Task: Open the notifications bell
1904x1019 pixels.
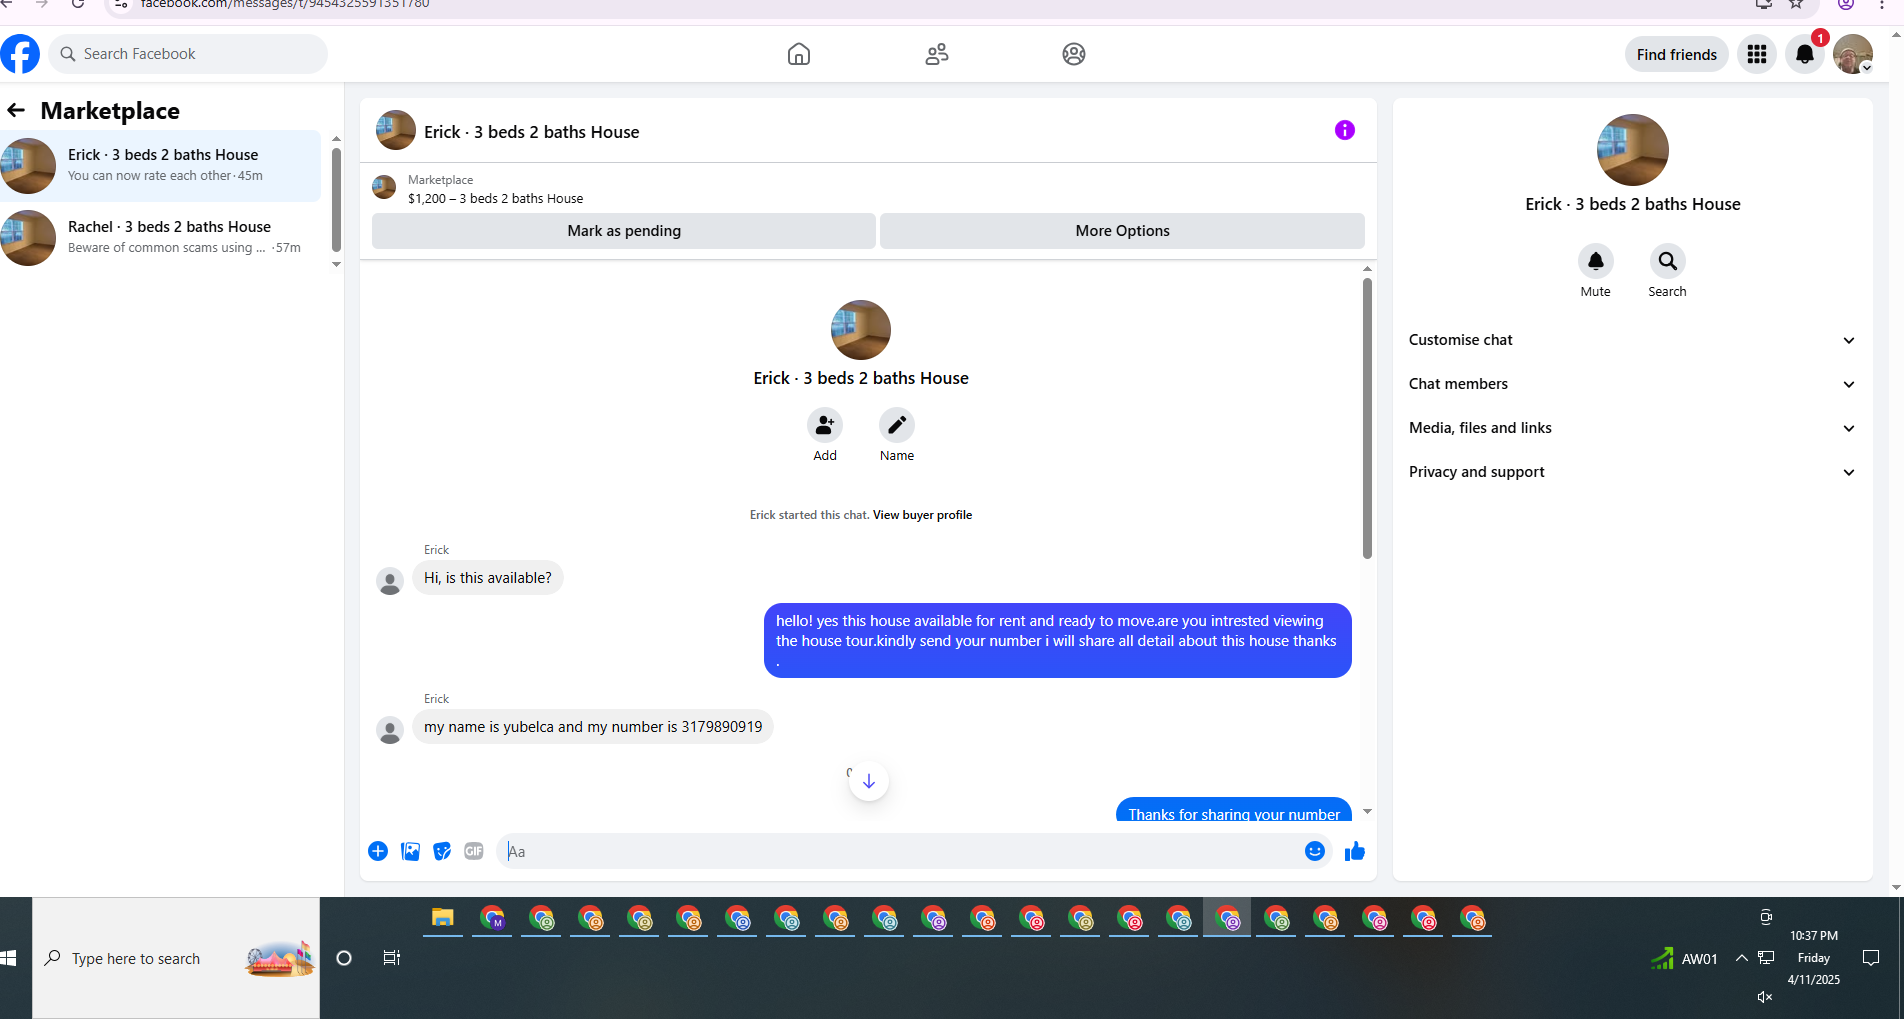Action: click(x=1804, y=54)
